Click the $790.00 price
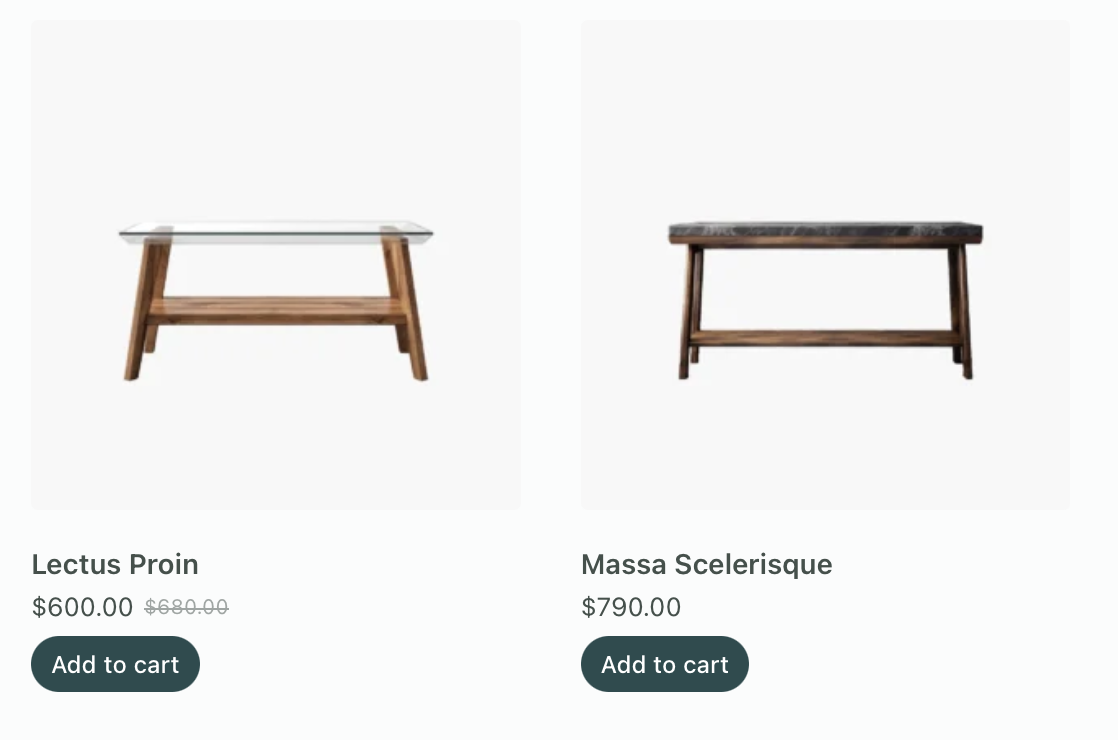The image size is (1118, 740). pos(631,607)
